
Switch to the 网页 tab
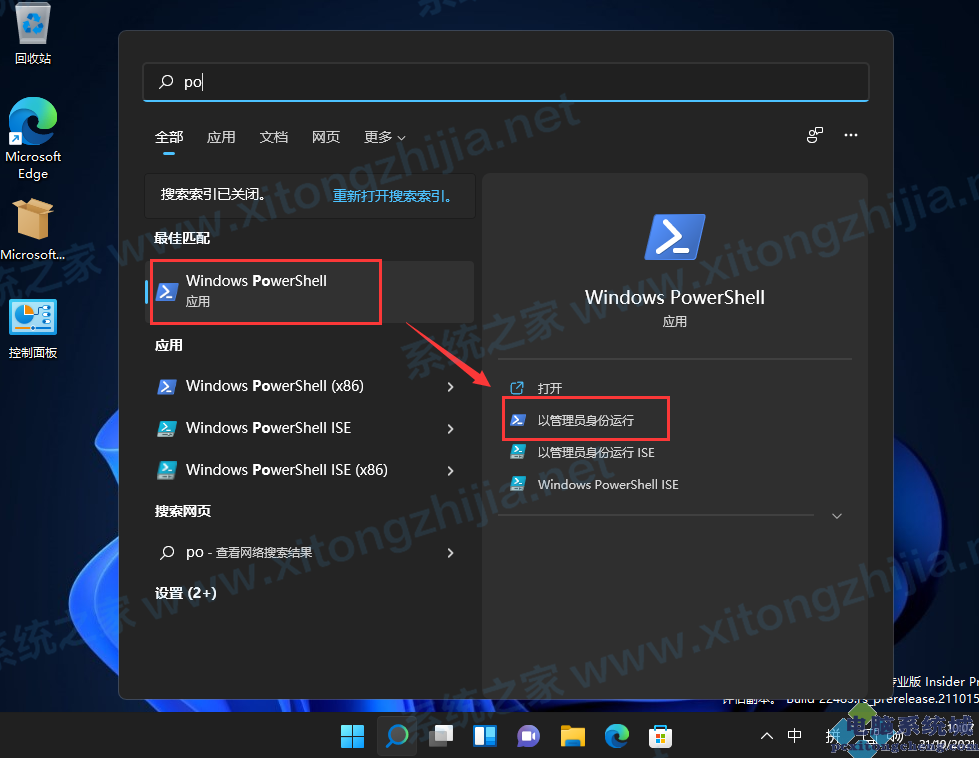point(326,137)
